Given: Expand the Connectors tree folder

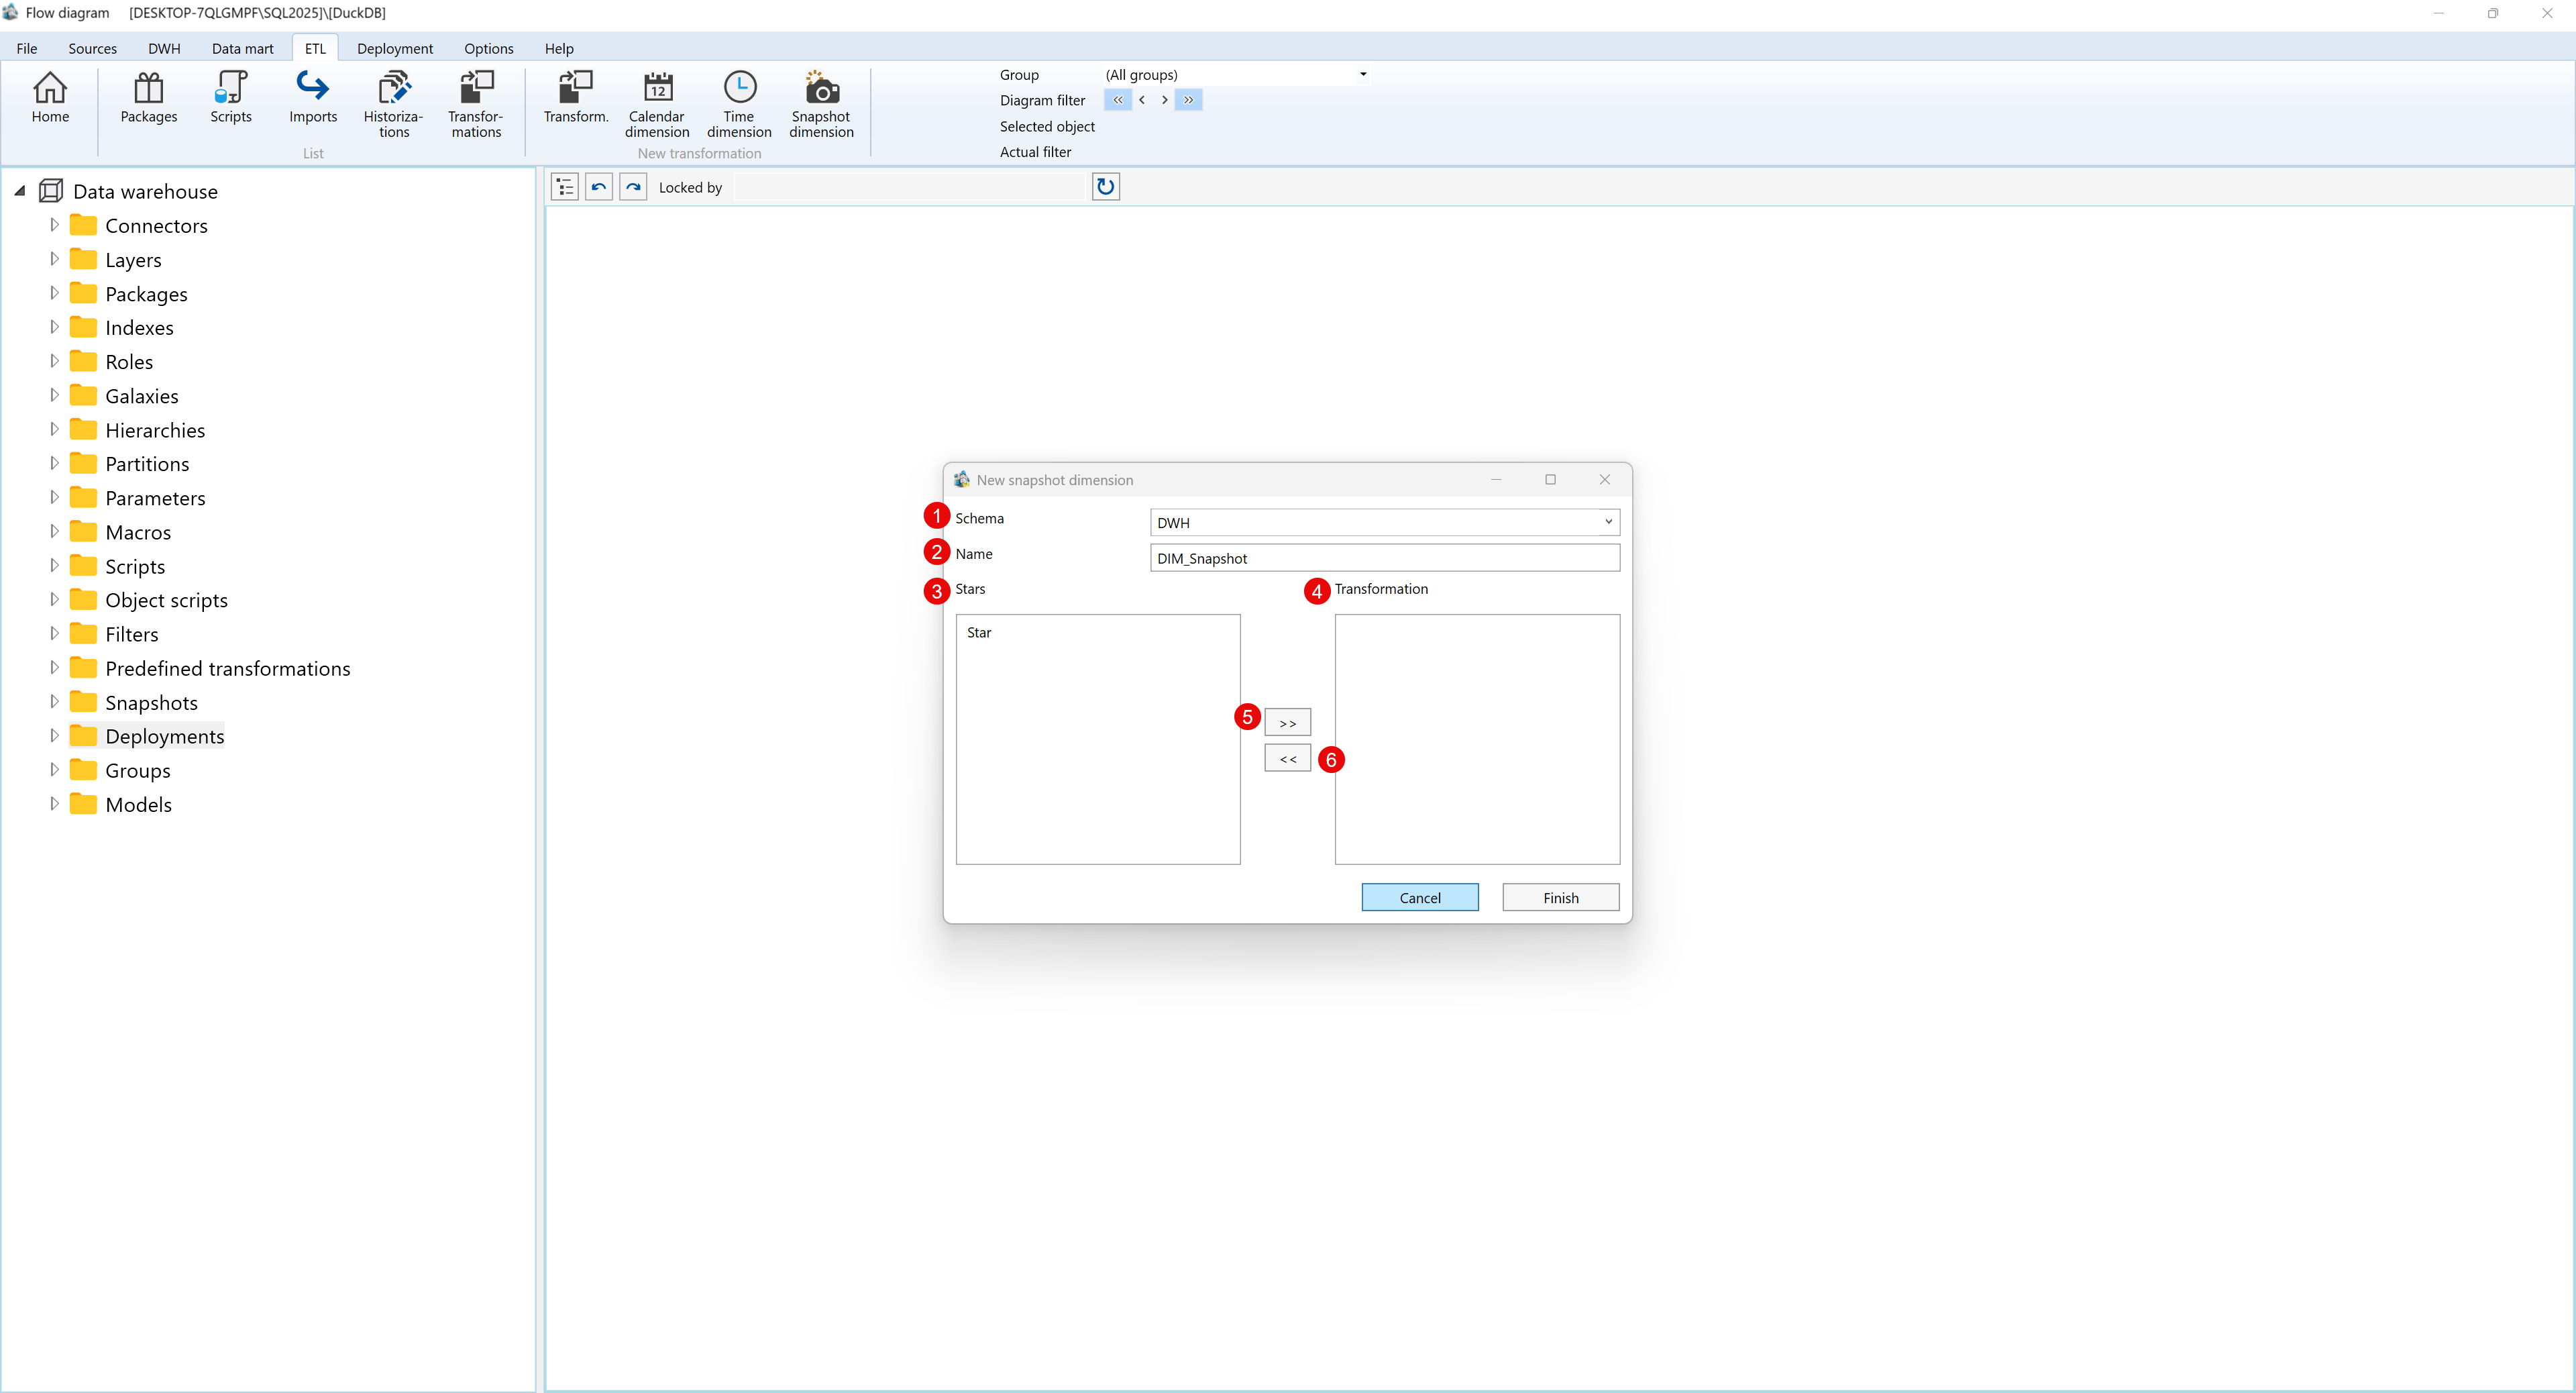Looking at the screenshot, I should pos(54,225).
